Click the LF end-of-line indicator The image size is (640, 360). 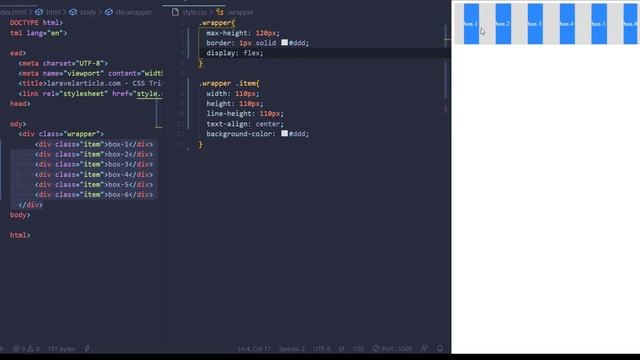pos(341,349)
